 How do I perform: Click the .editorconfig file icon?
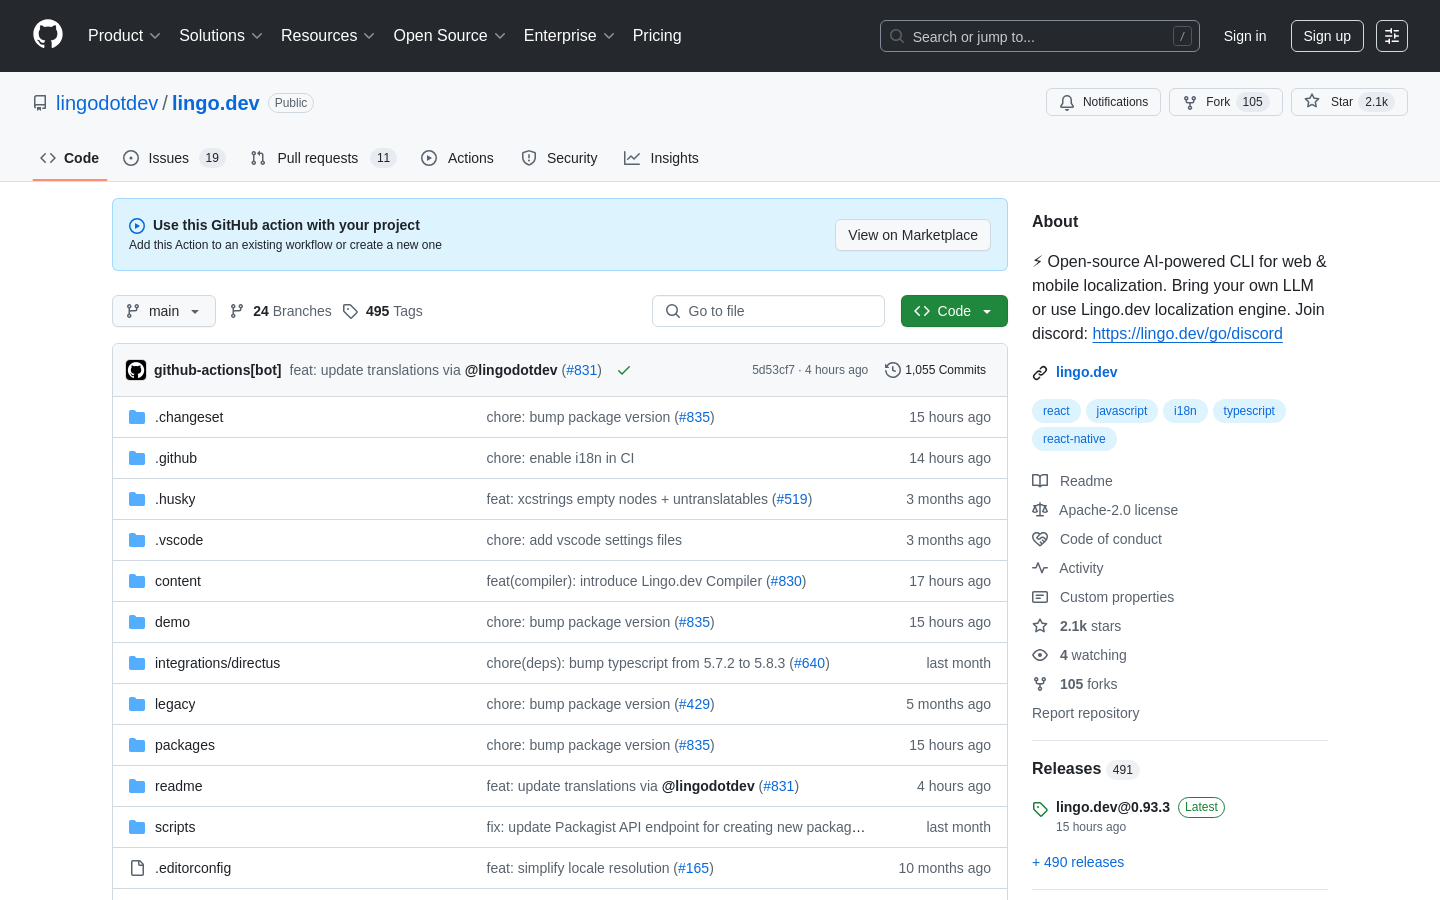coord(137,868)
